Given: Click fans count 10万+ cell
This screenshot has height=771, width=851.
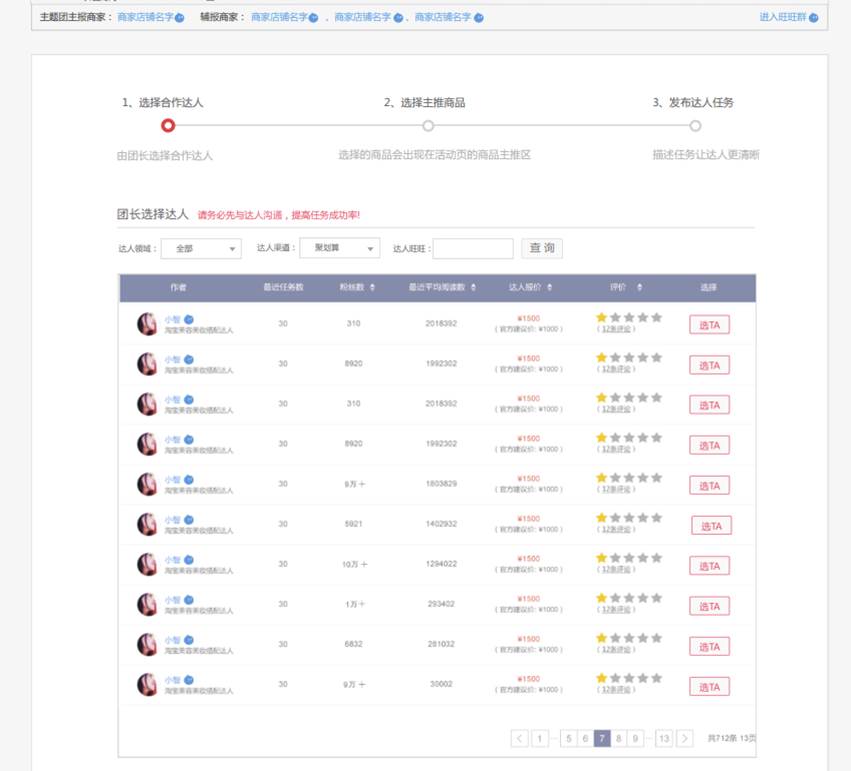Looking at the screenshot, I should click(x=354, y=564).
